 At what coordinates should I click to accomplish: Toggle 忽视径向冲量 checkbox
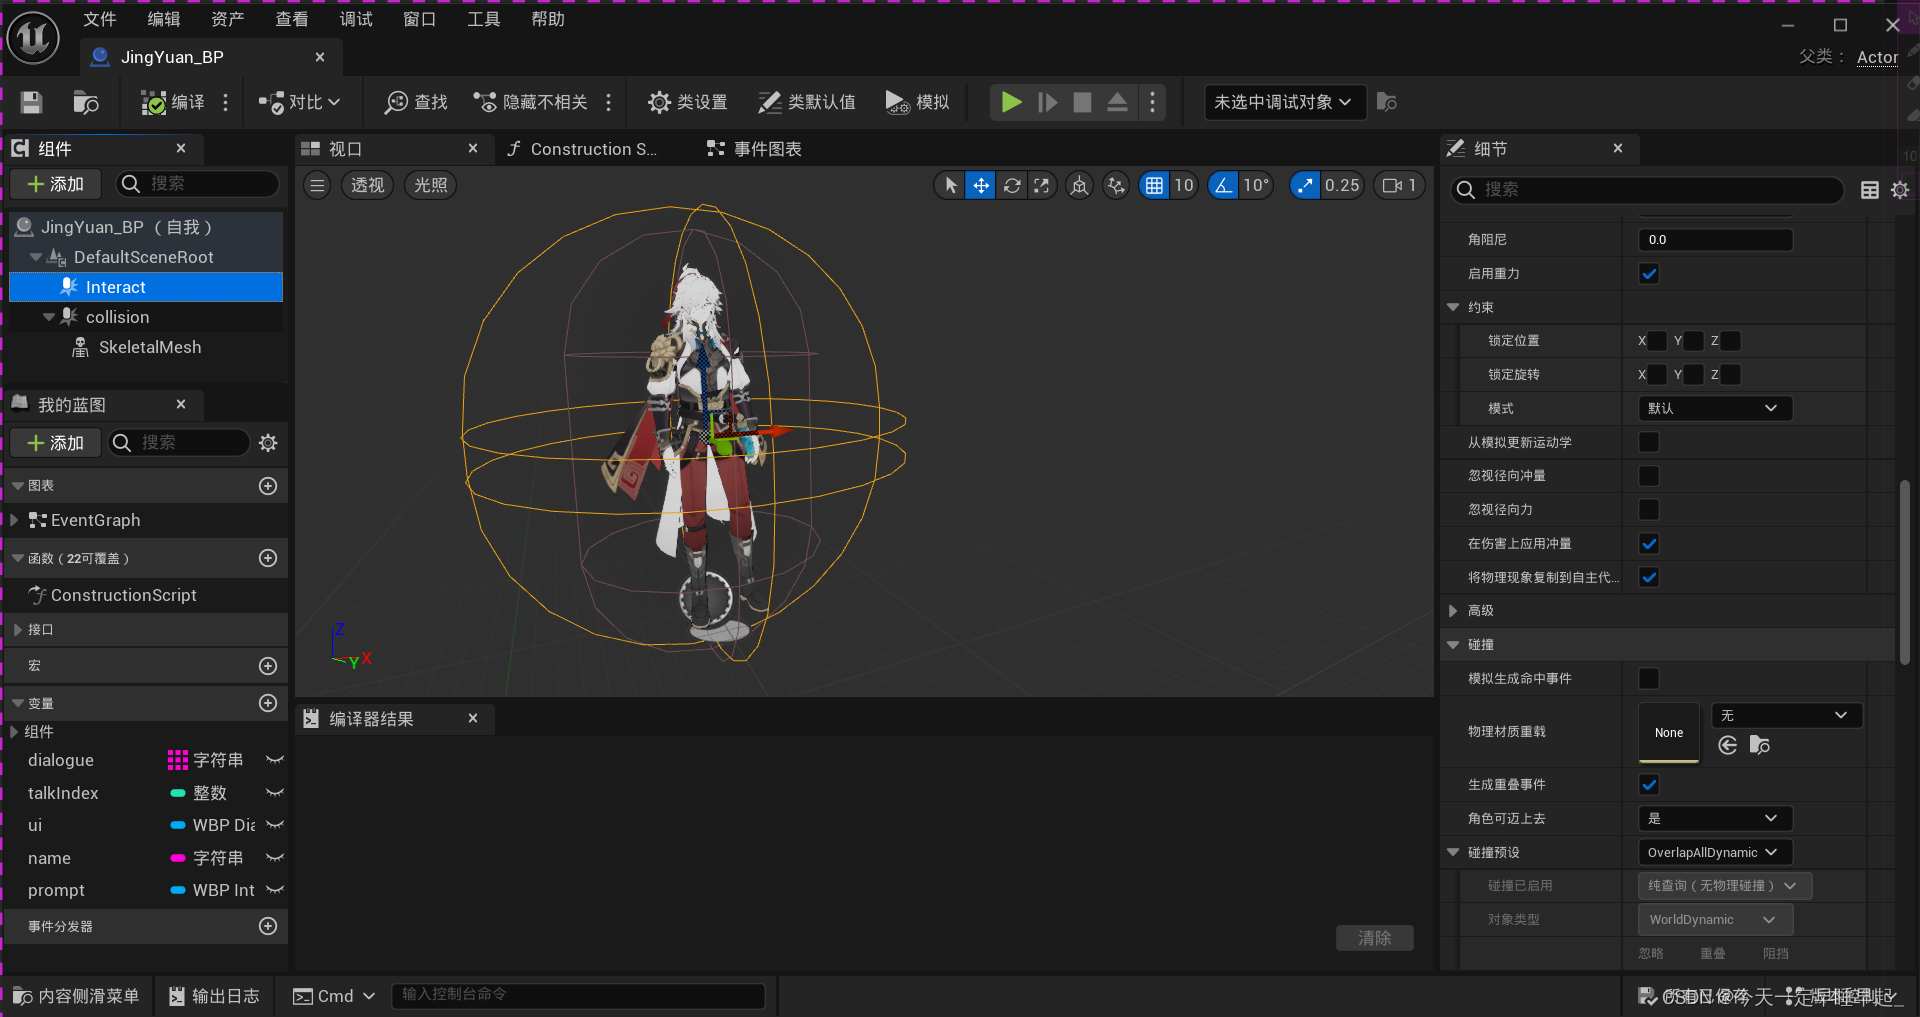(x=1649, y=476)
